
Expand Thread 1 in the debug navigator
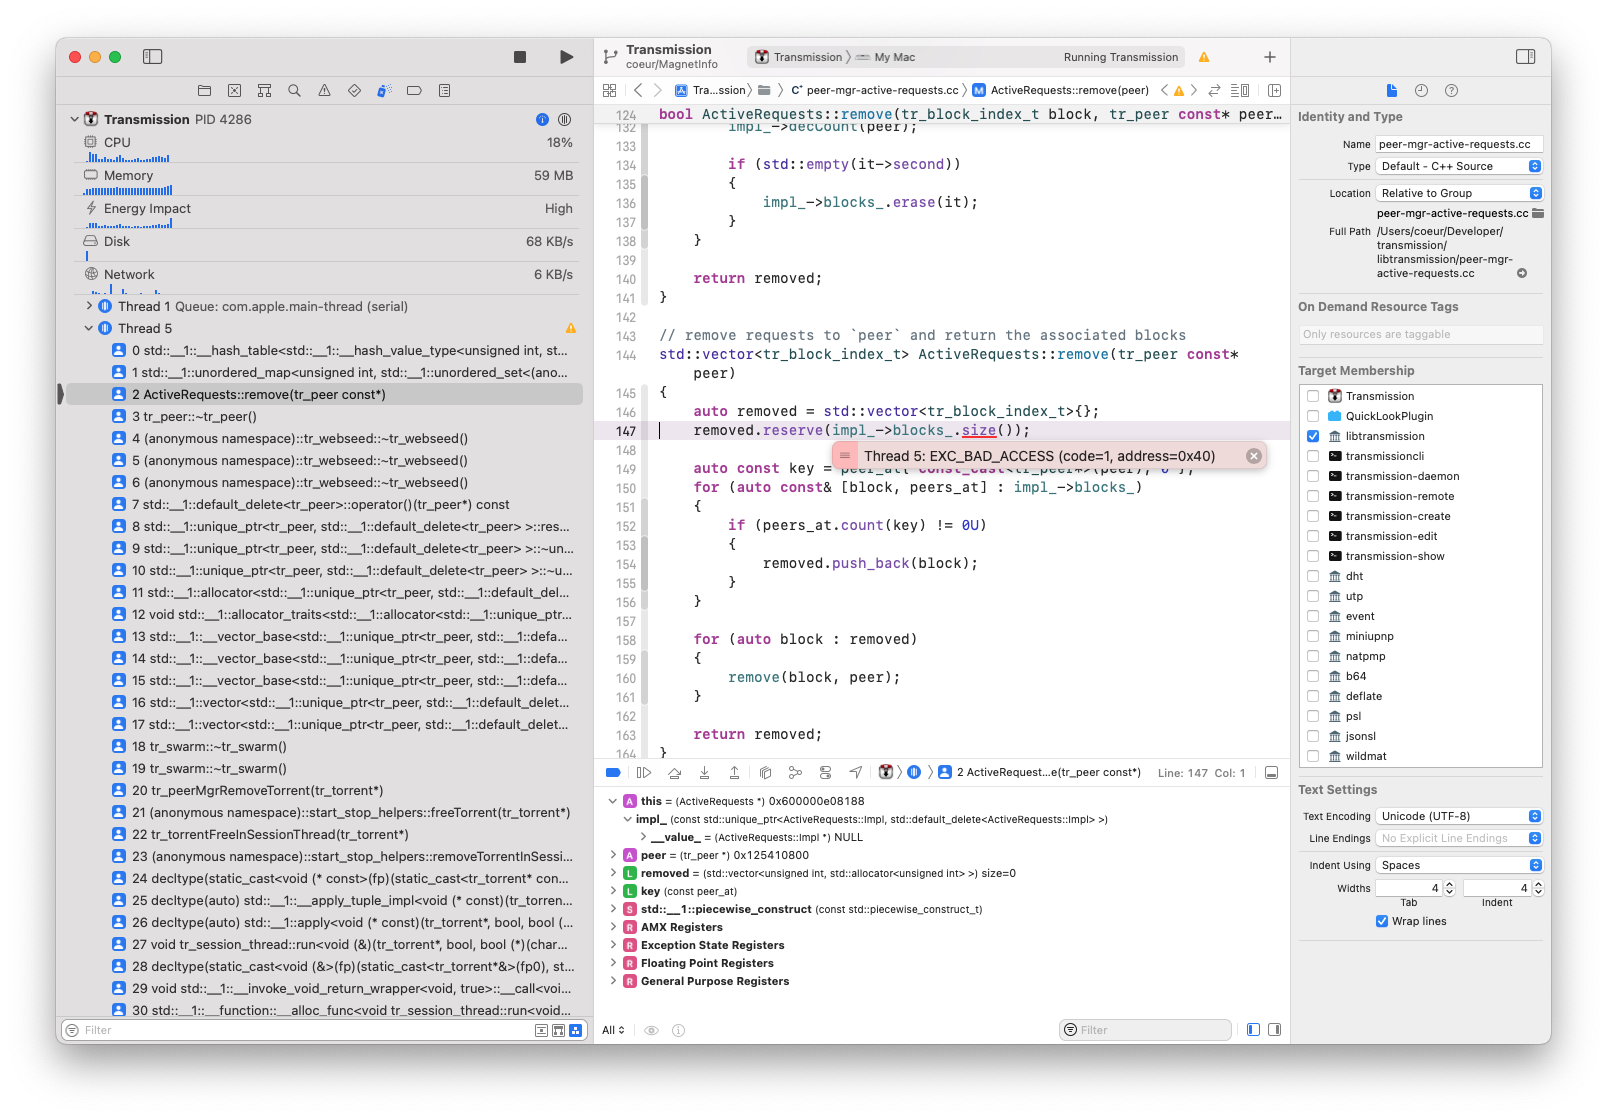click(x=89, y=306)
